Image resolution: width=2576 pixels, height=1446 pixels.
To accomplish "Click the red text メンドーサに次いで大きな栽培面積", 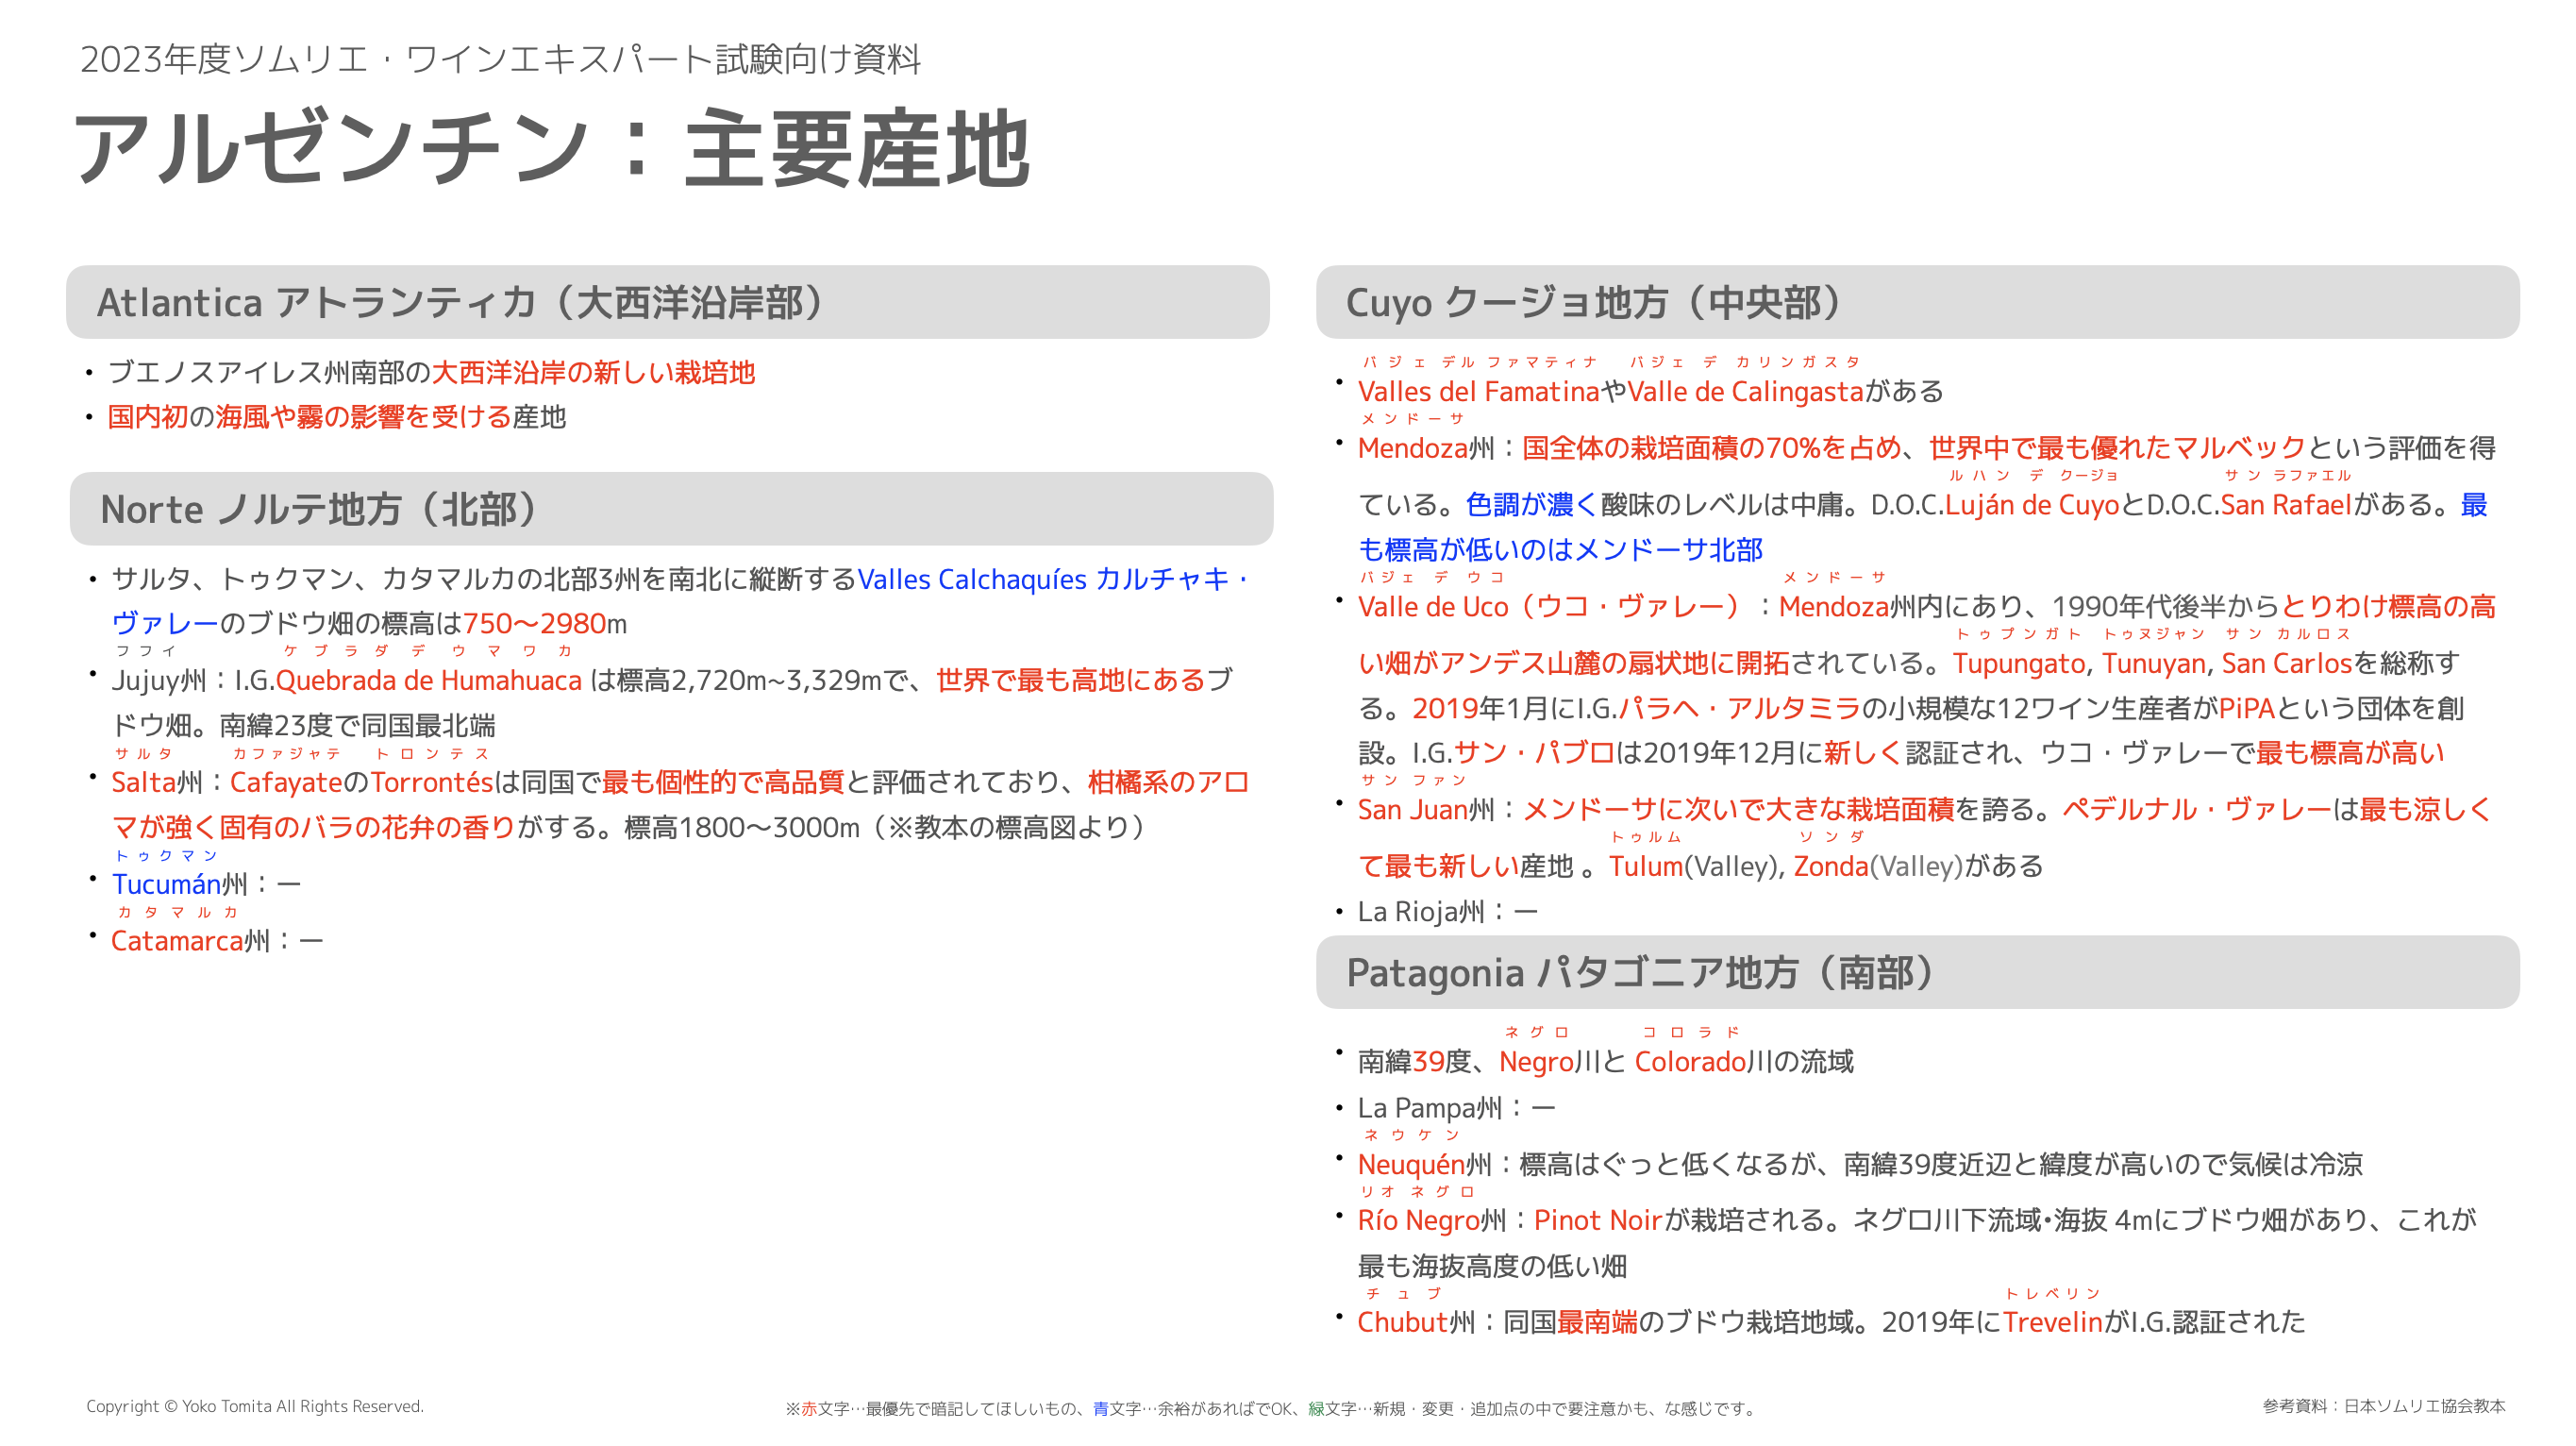I will pyautogui.click(x=1738, y=810).
